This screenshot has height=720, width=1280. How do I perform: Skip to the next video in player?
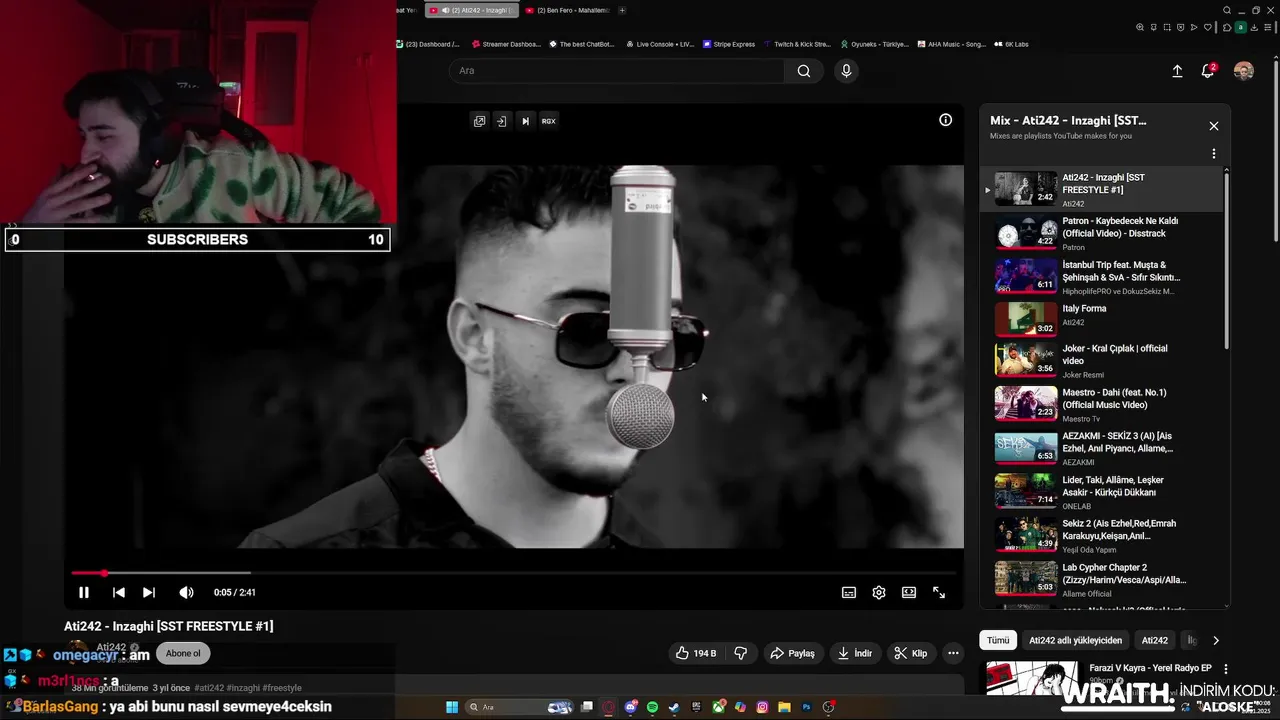click(x=149, y=592)
